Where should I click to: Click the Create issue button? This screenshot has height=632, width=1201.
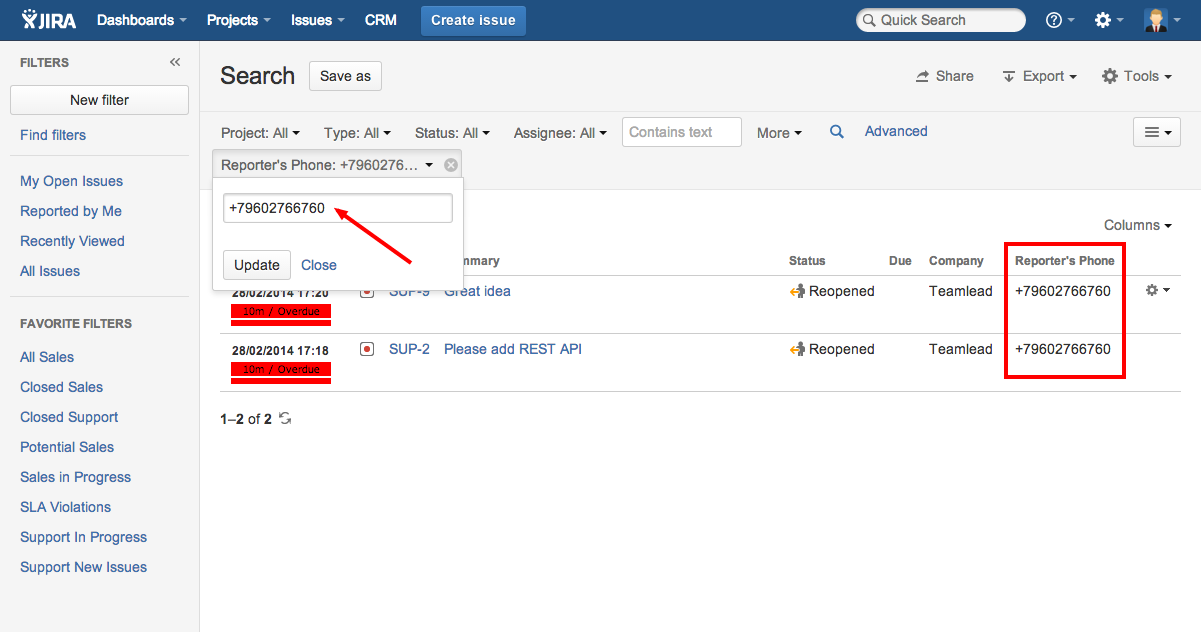click(473, 20)
